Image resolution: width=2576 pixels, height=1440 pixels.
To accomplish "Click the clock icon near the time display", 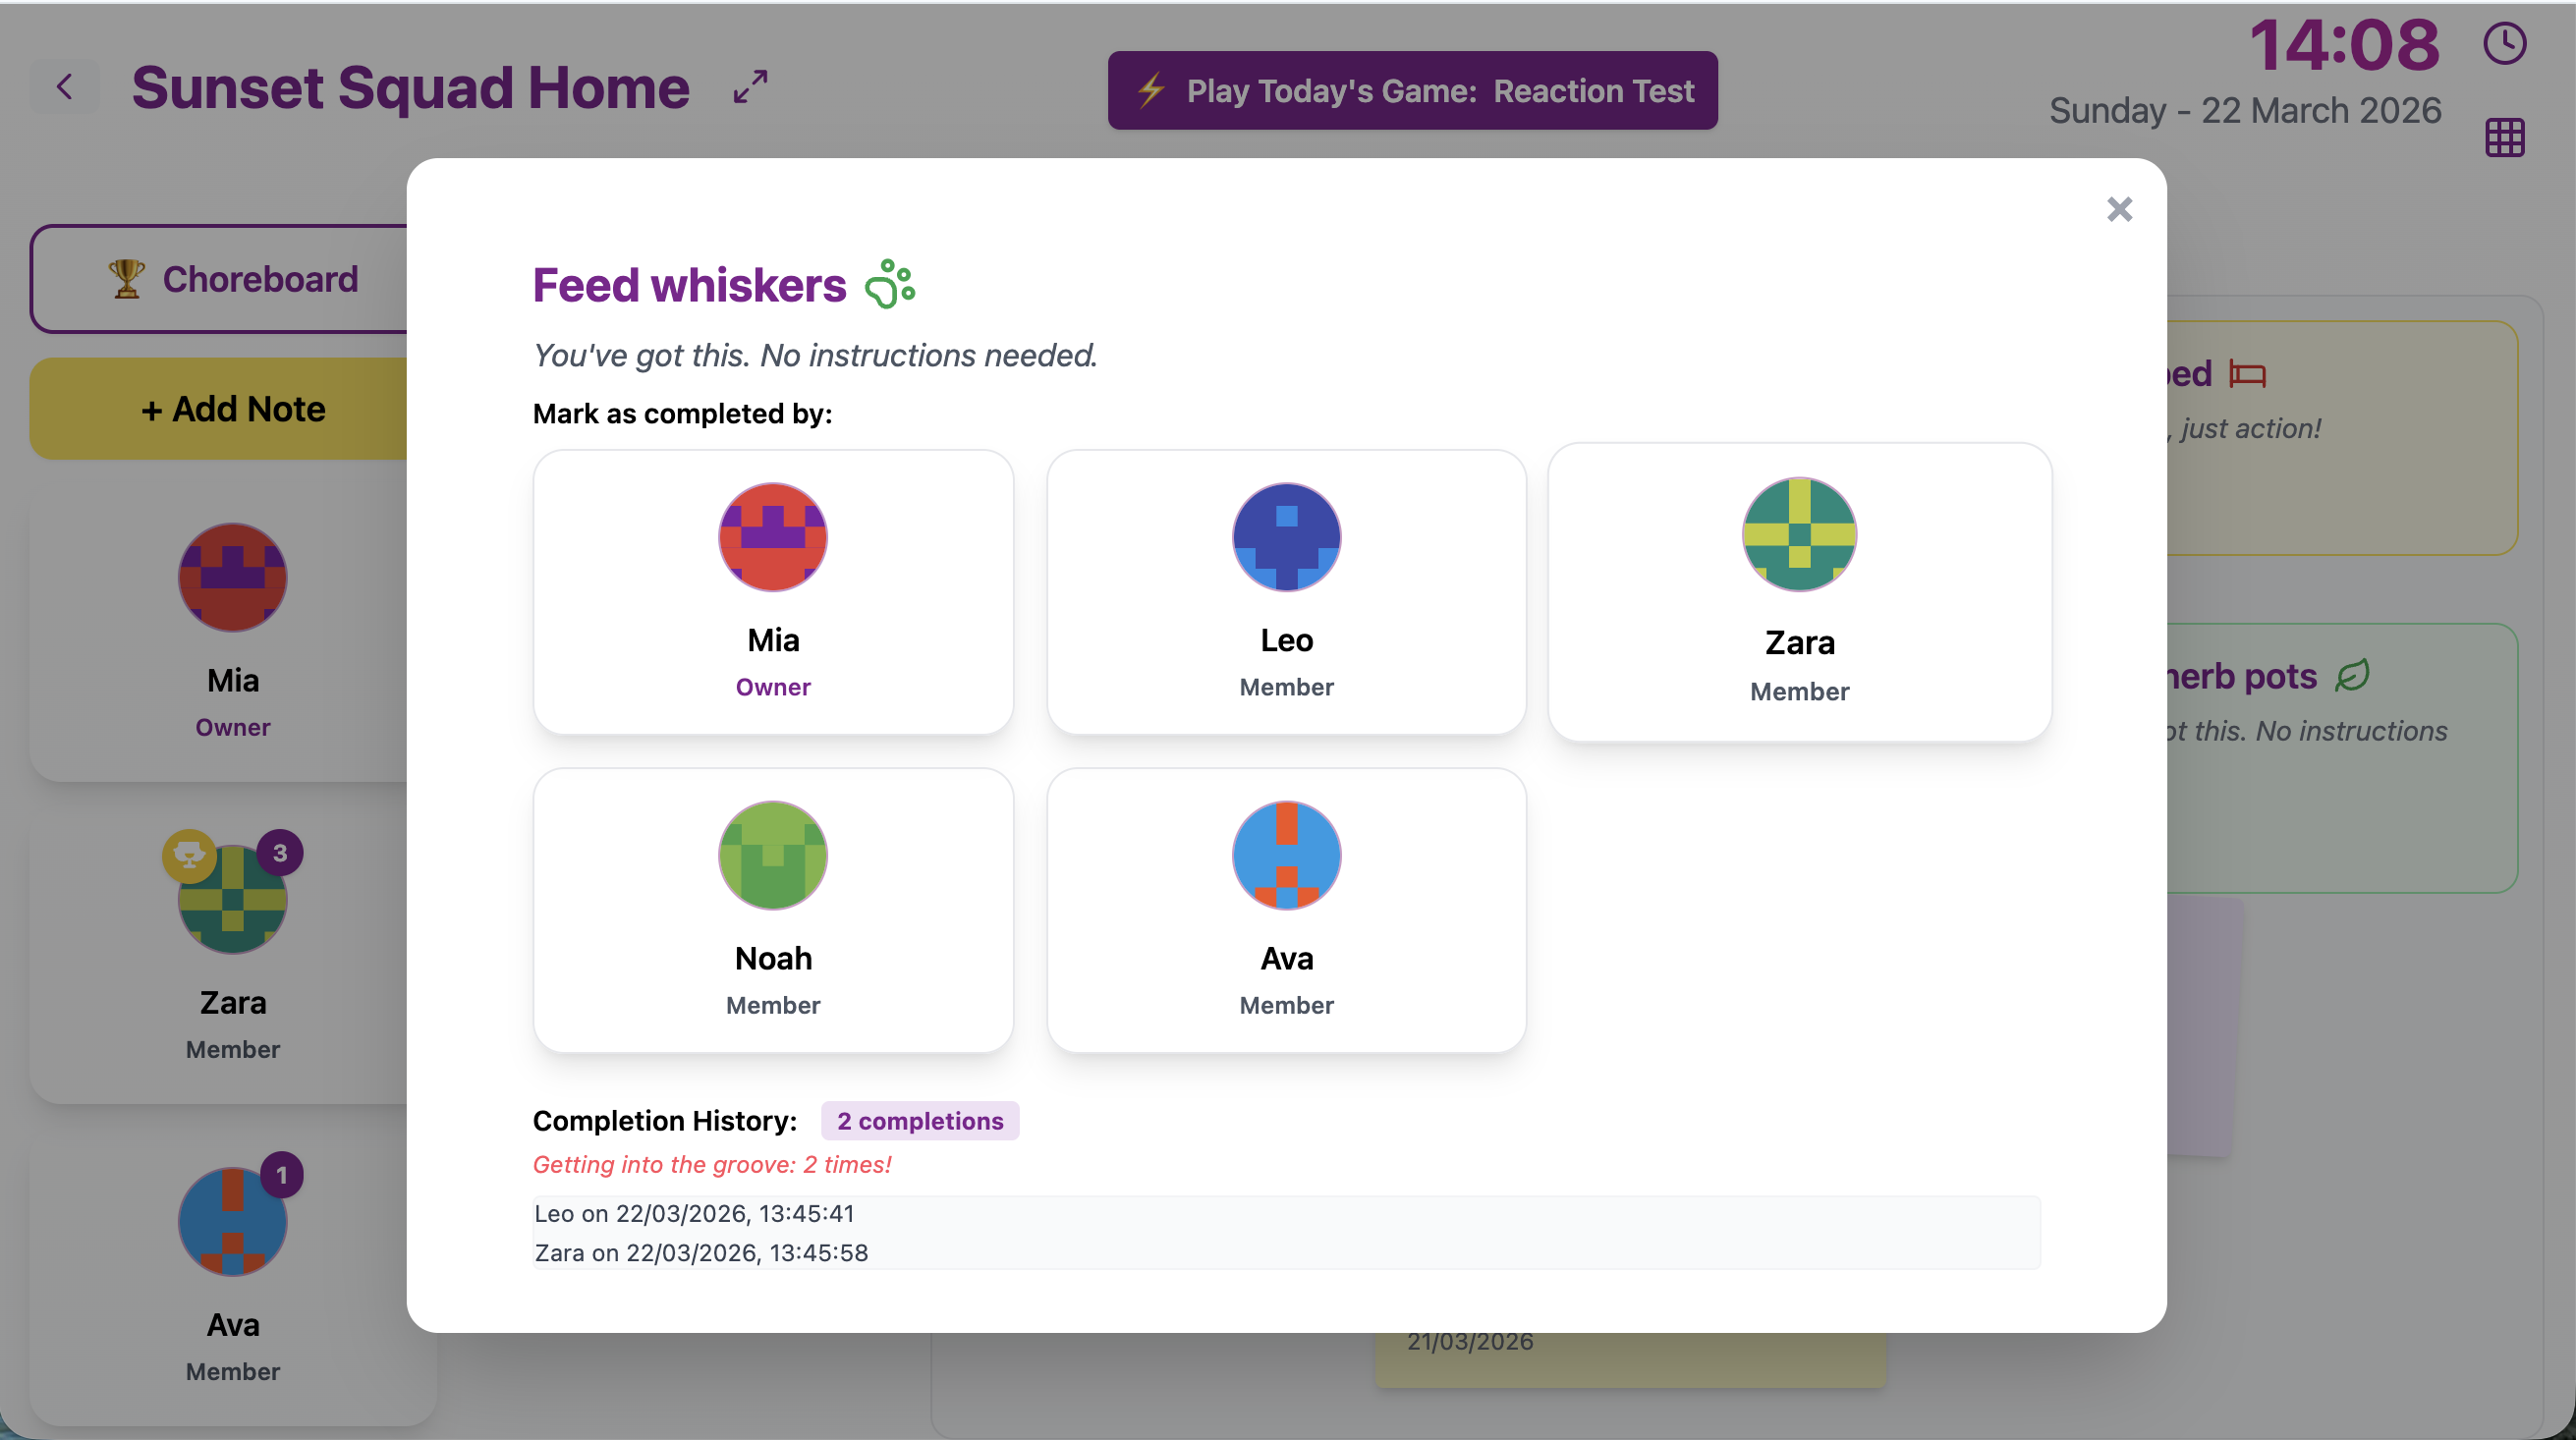I will (2505, 42).
